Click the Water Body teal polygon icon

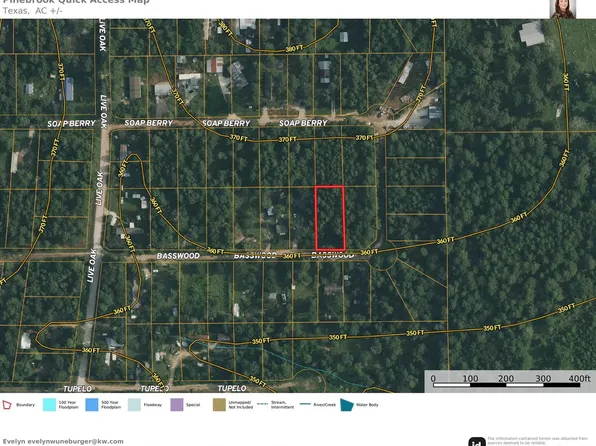(347, 405)
